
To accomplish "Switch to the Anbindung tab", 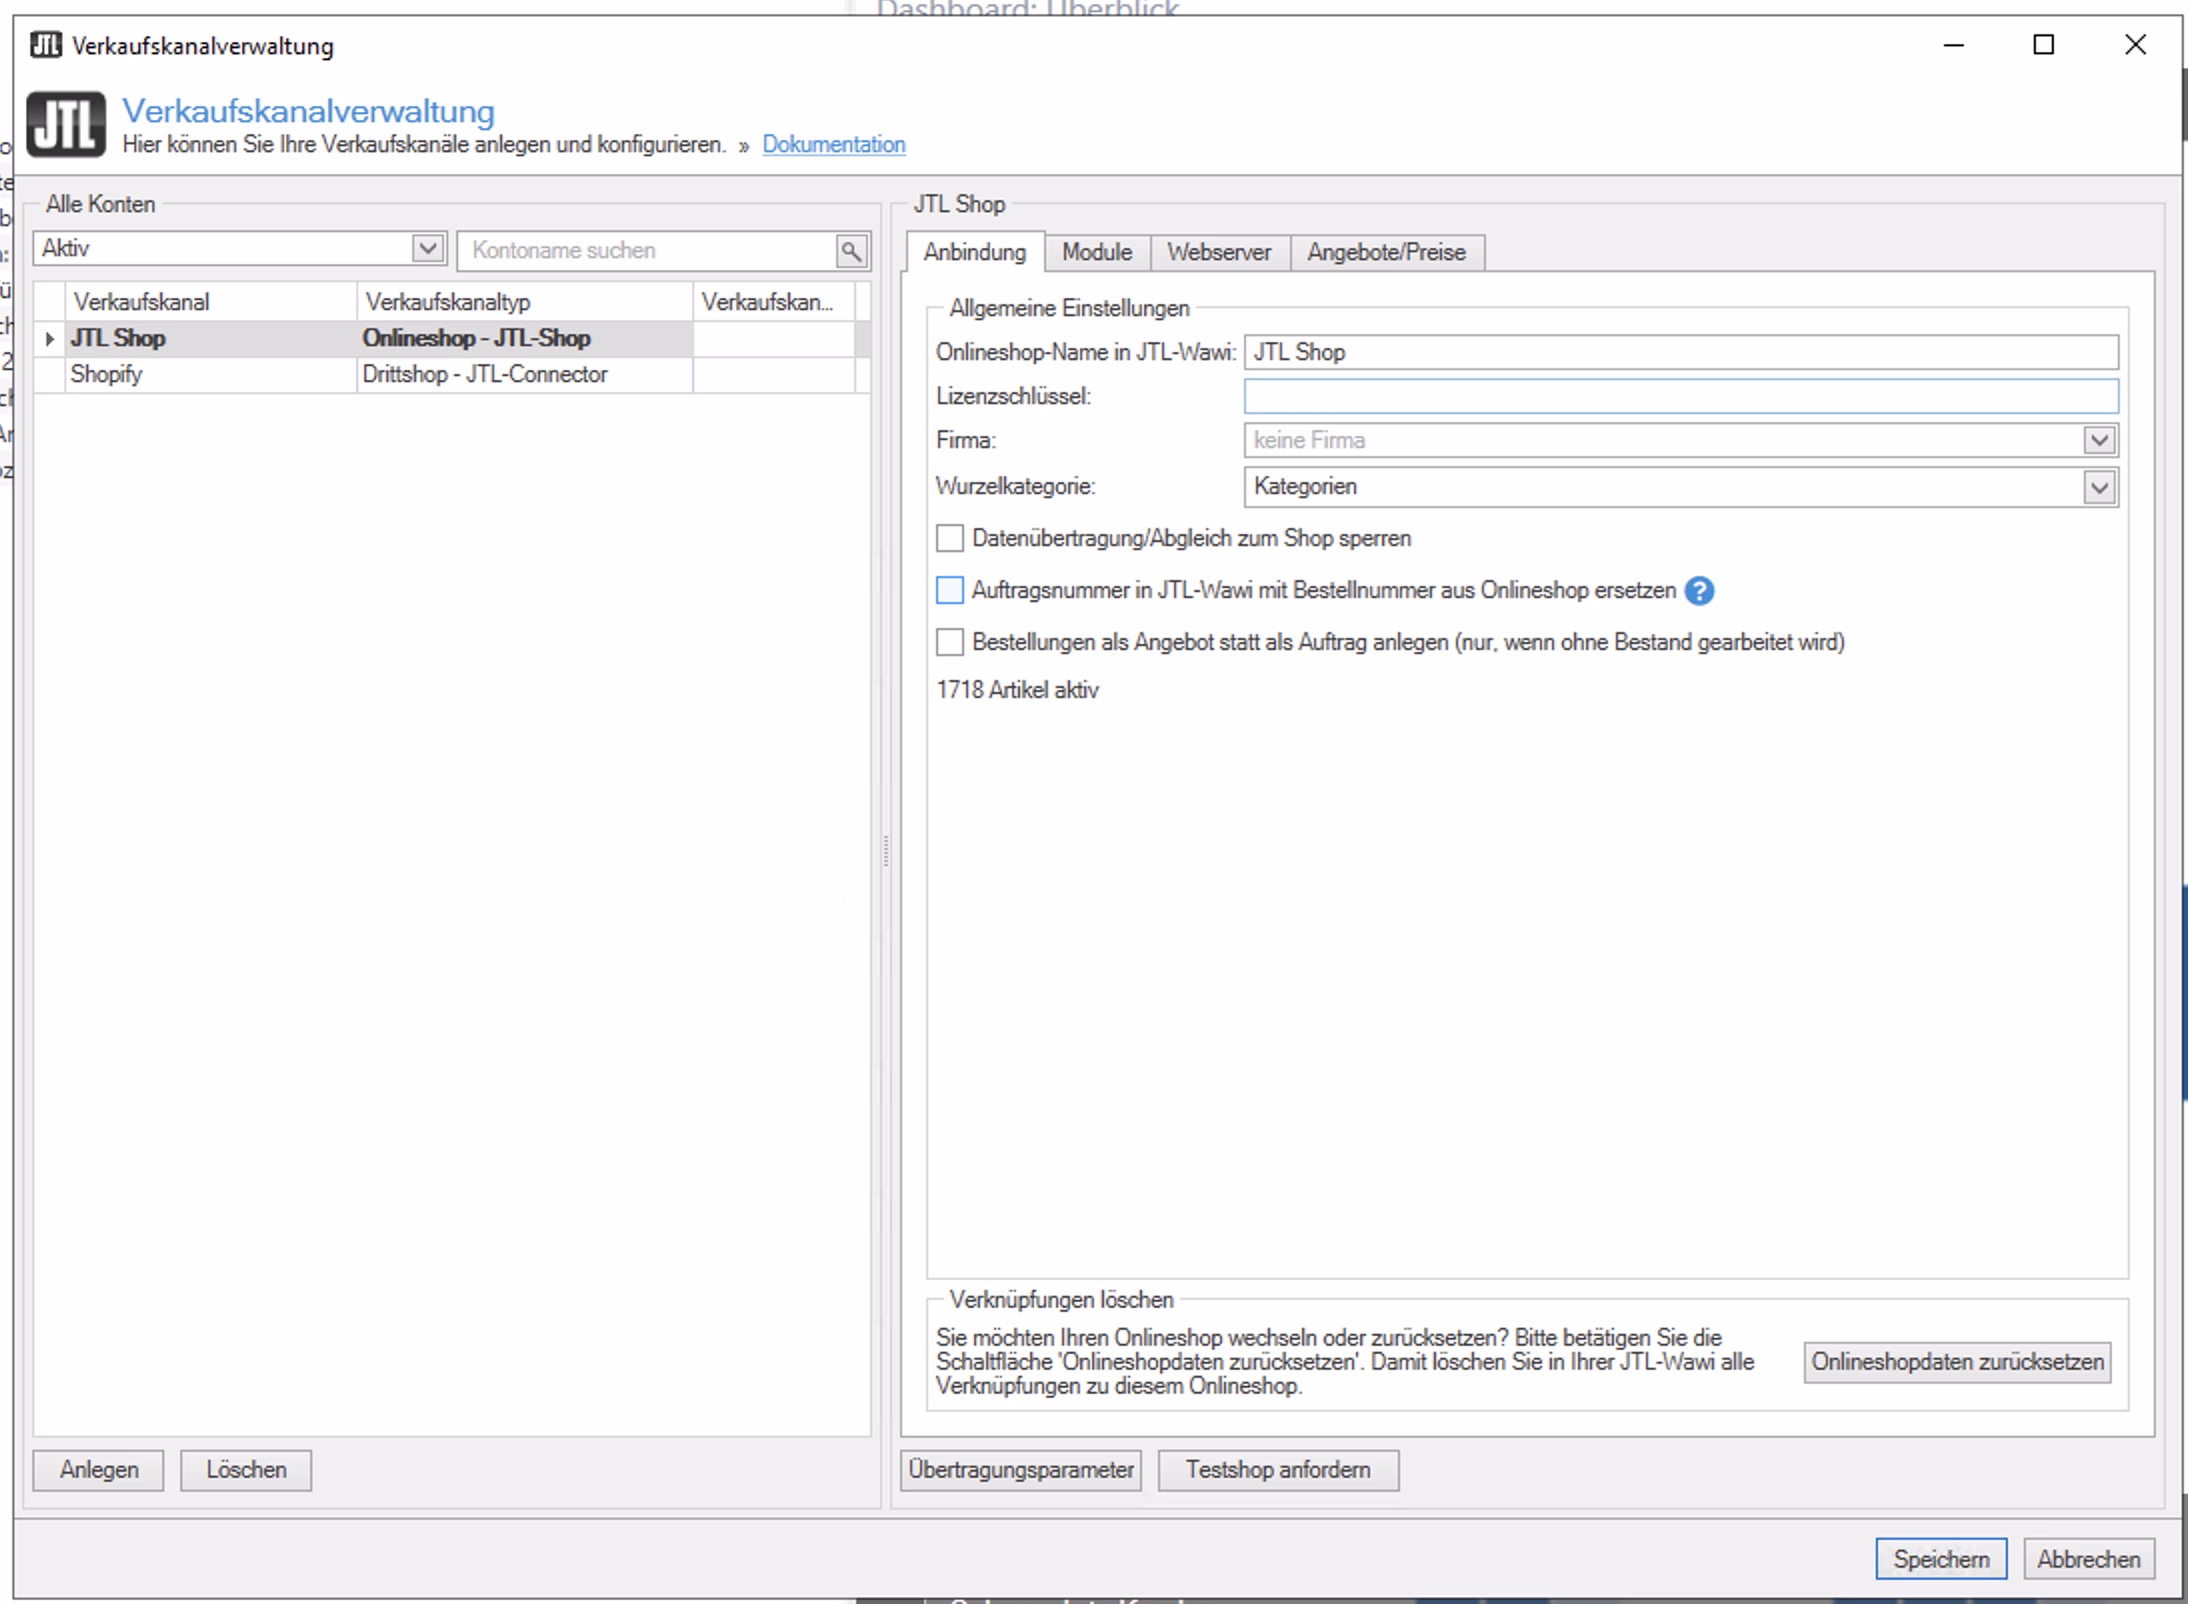I will (x=975, y=252).
